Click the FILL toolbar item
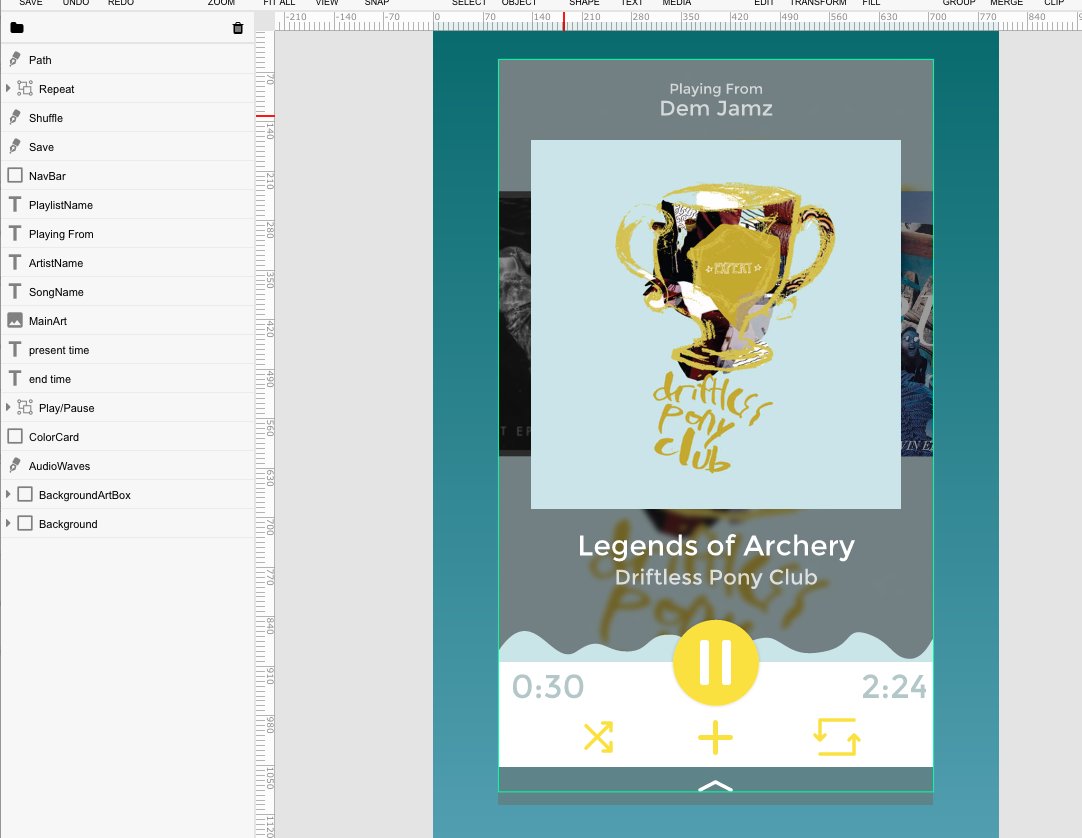 [x=871, y=3]
